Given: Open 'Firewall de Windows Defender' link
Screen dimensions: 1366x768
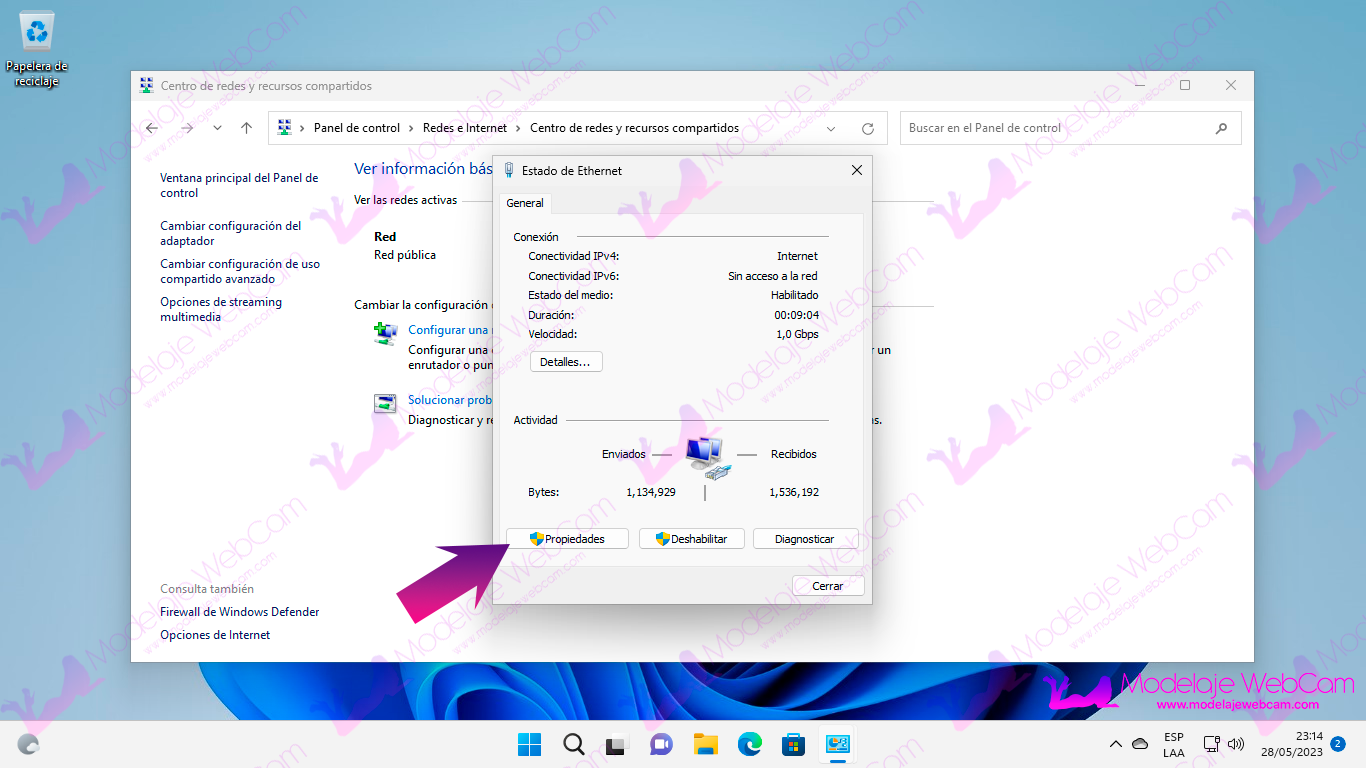Looking at the screenshot, I should coord(239,612).
